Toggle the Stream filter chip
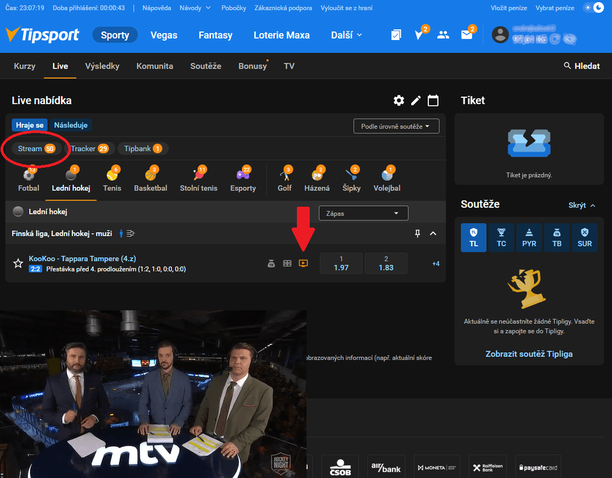 [36, 149]
